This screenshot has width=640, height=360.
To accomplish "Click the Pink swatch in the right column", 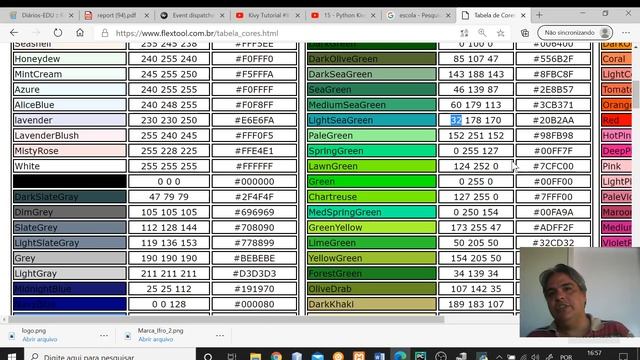I will coord(616,166).
